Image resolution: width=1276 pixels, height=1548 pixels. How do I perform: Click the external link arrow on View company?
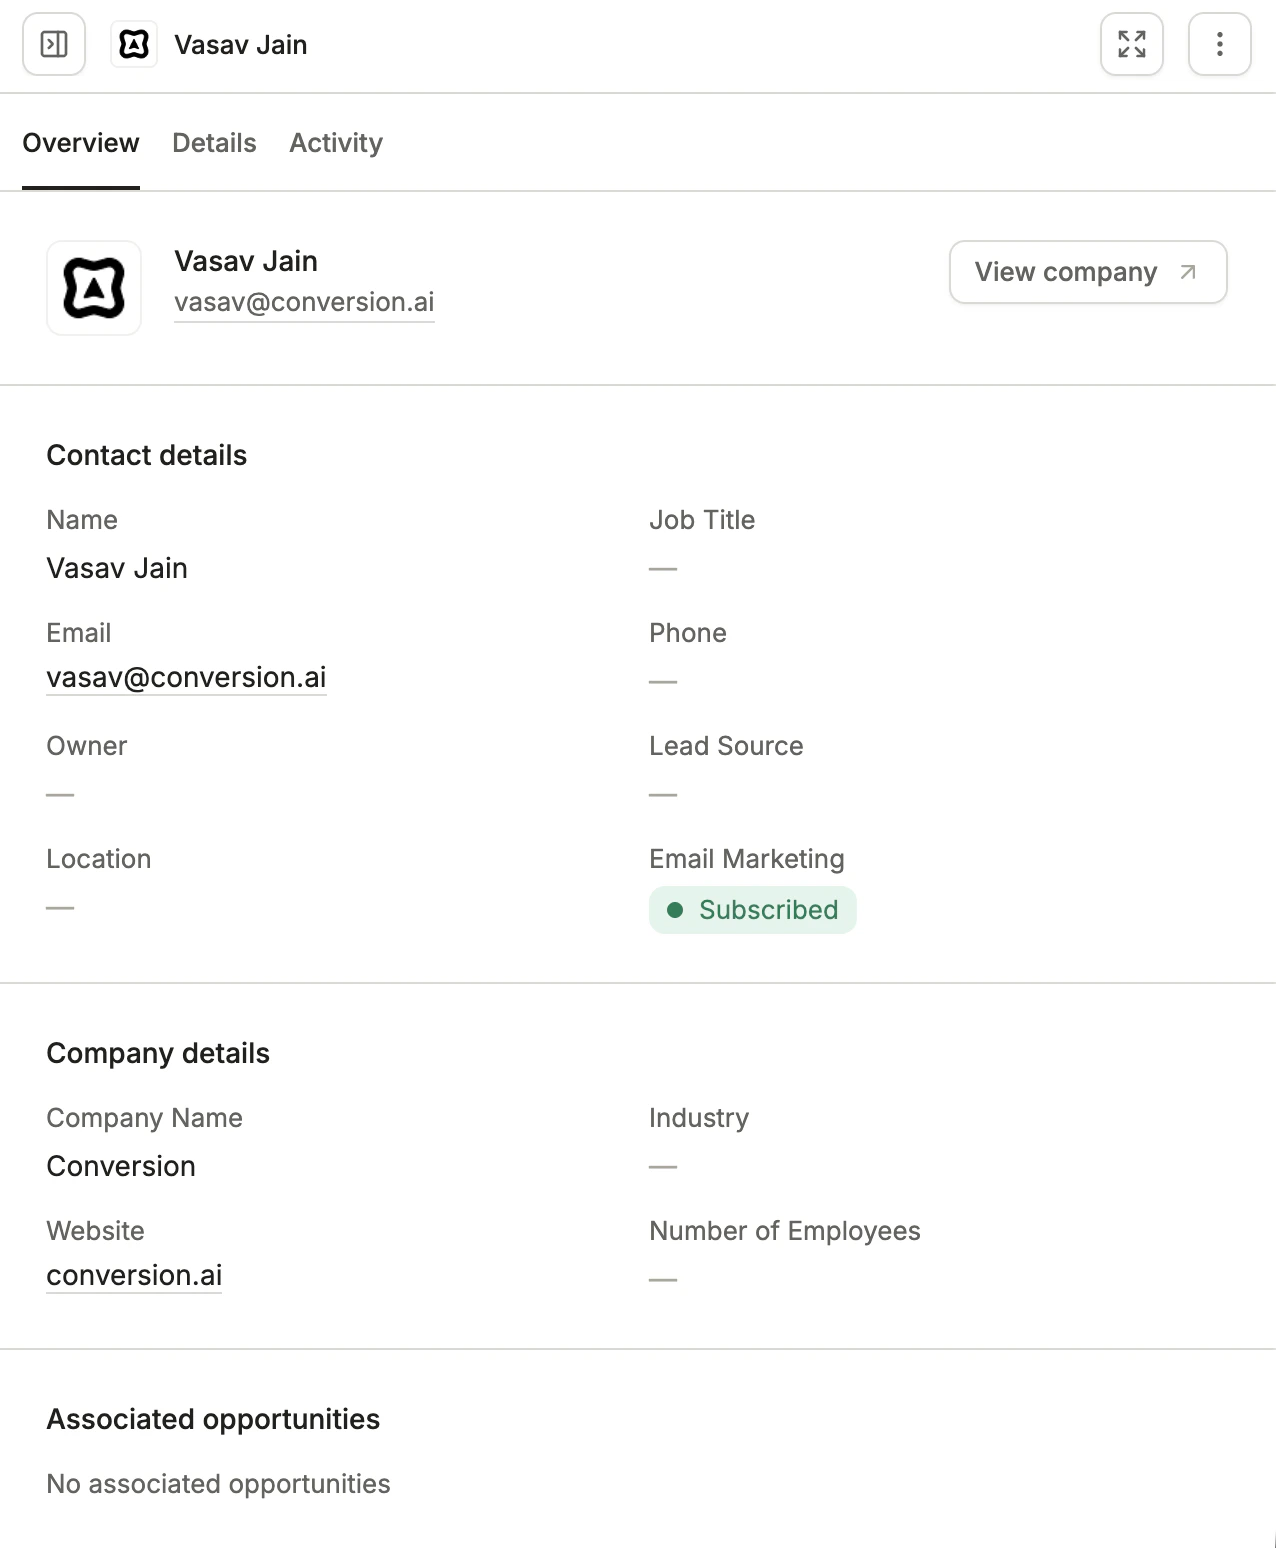1188,271
